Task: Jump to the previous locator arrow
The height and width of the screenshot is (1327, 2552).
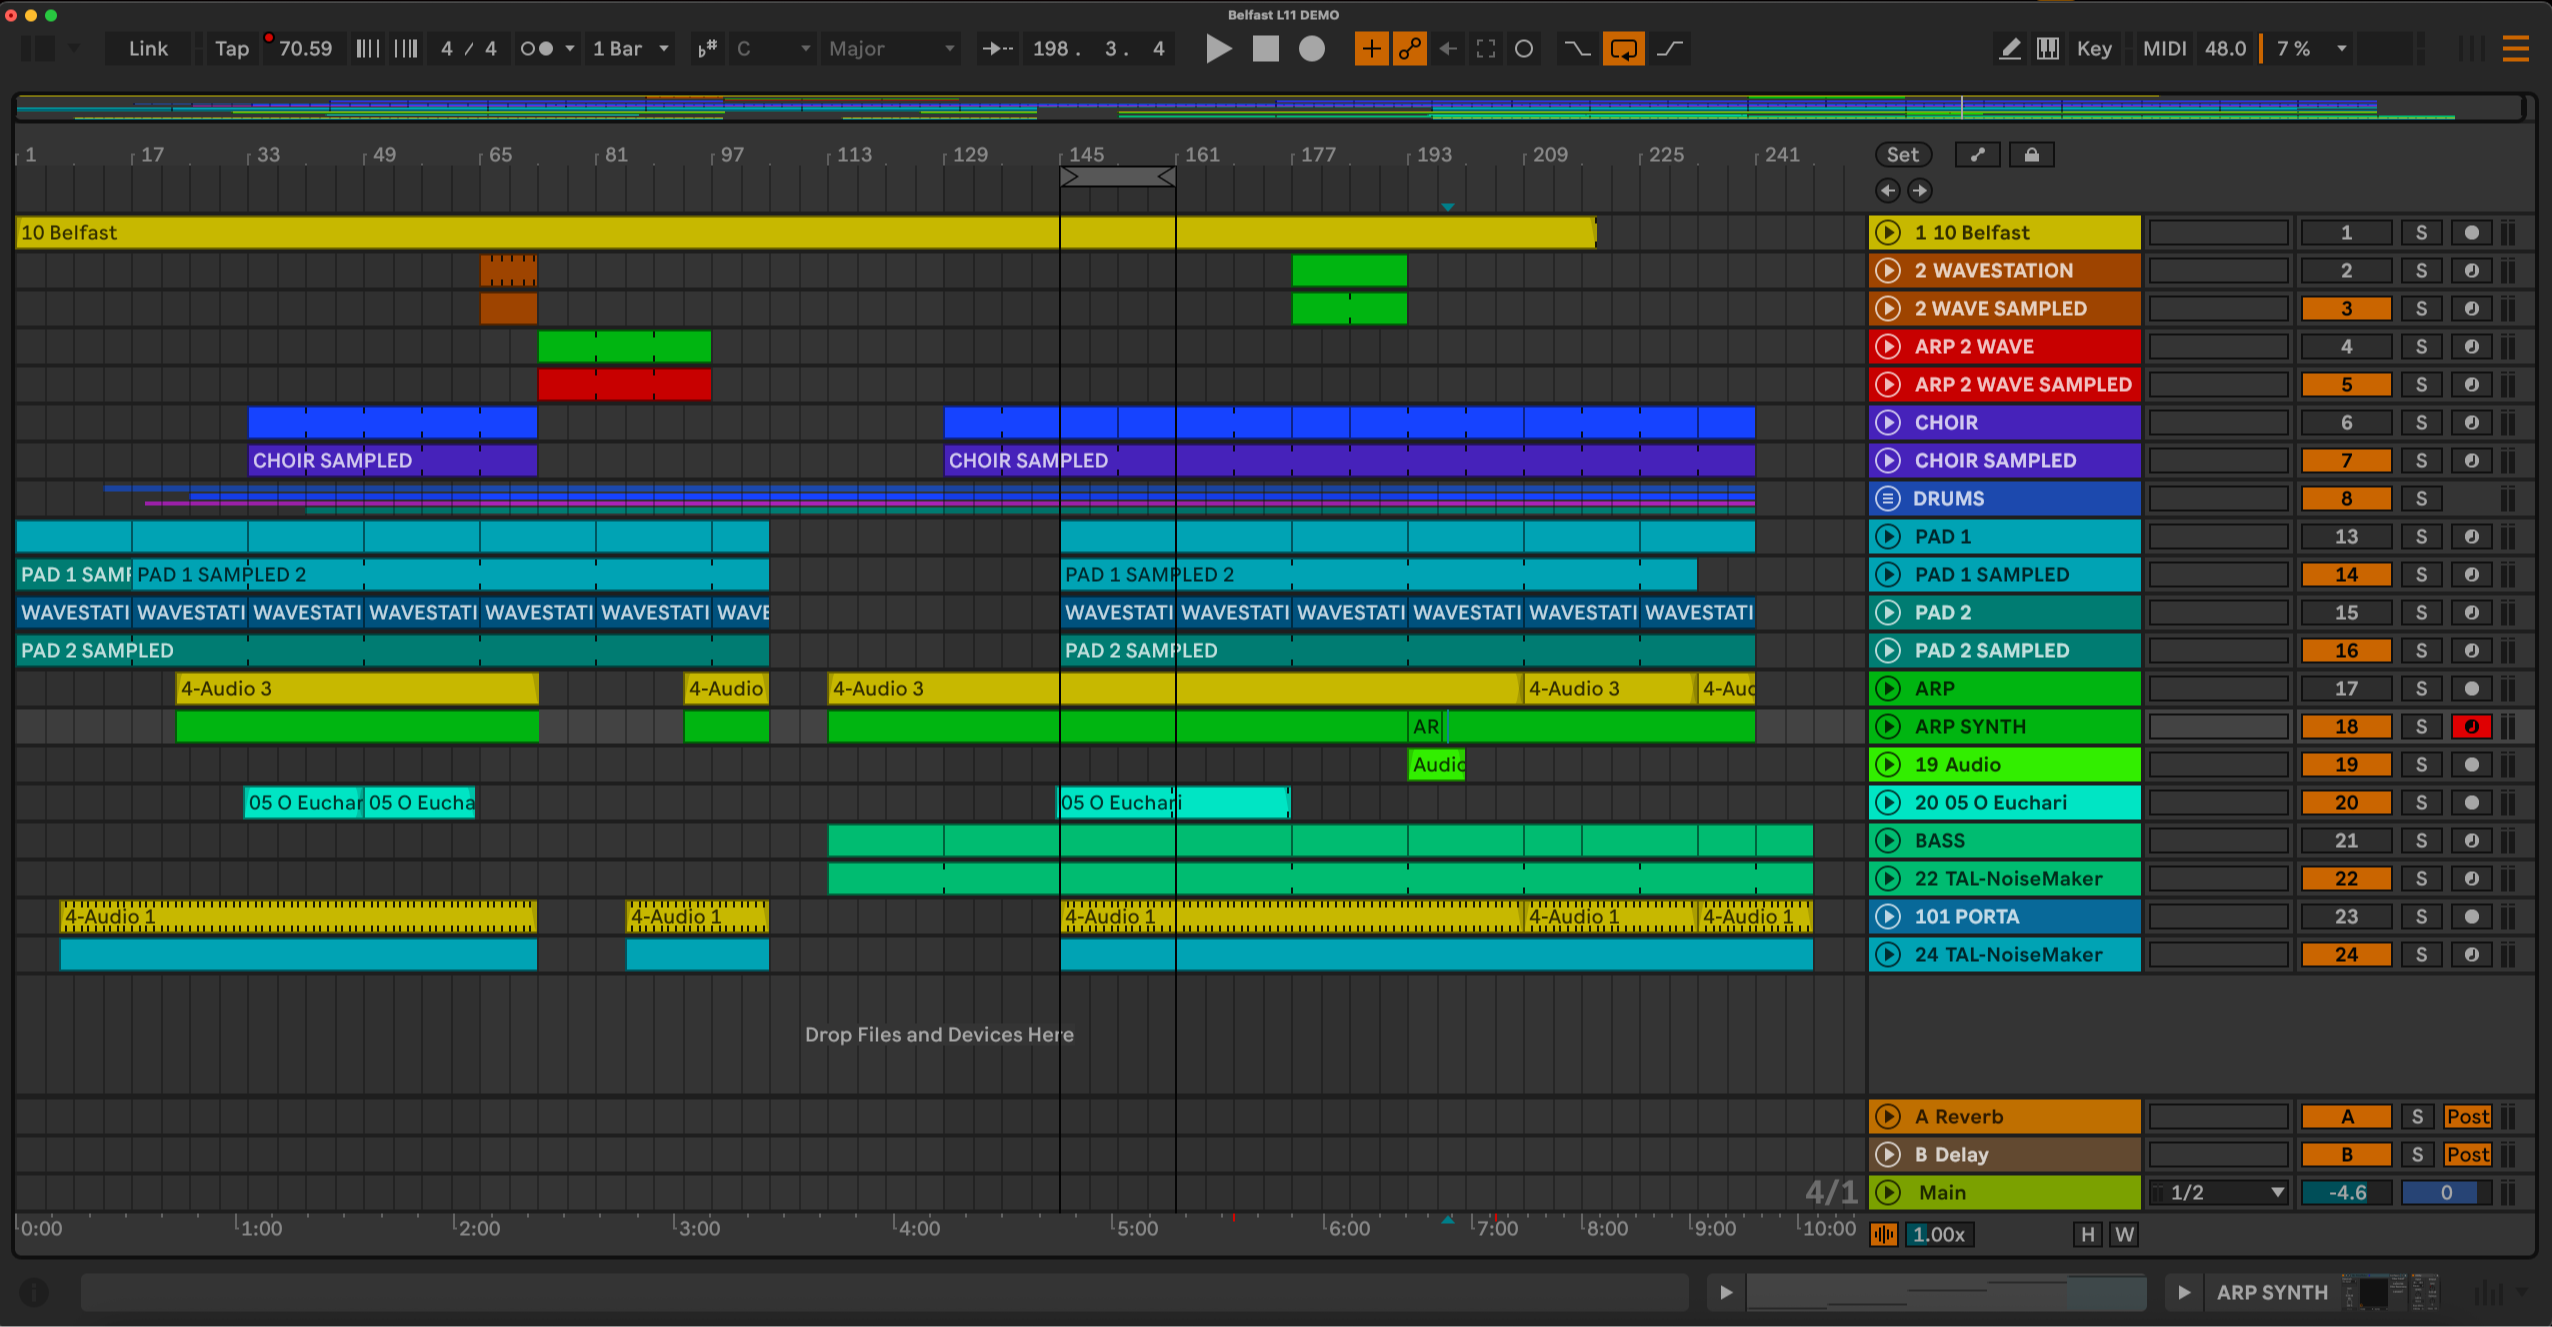Action: (x=1887, y=191)
